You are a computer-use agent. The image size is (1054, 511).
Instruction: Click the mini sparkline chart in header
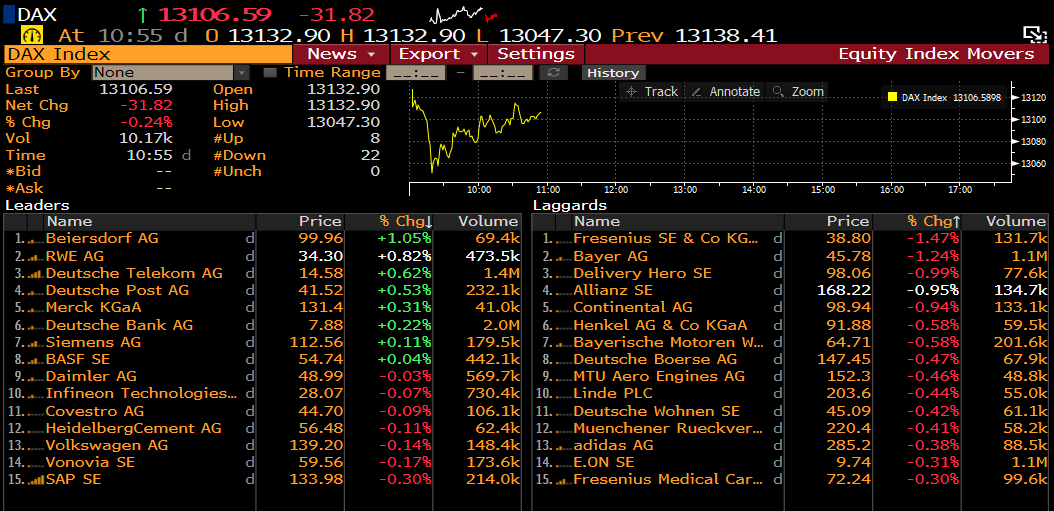coord(464,13)
